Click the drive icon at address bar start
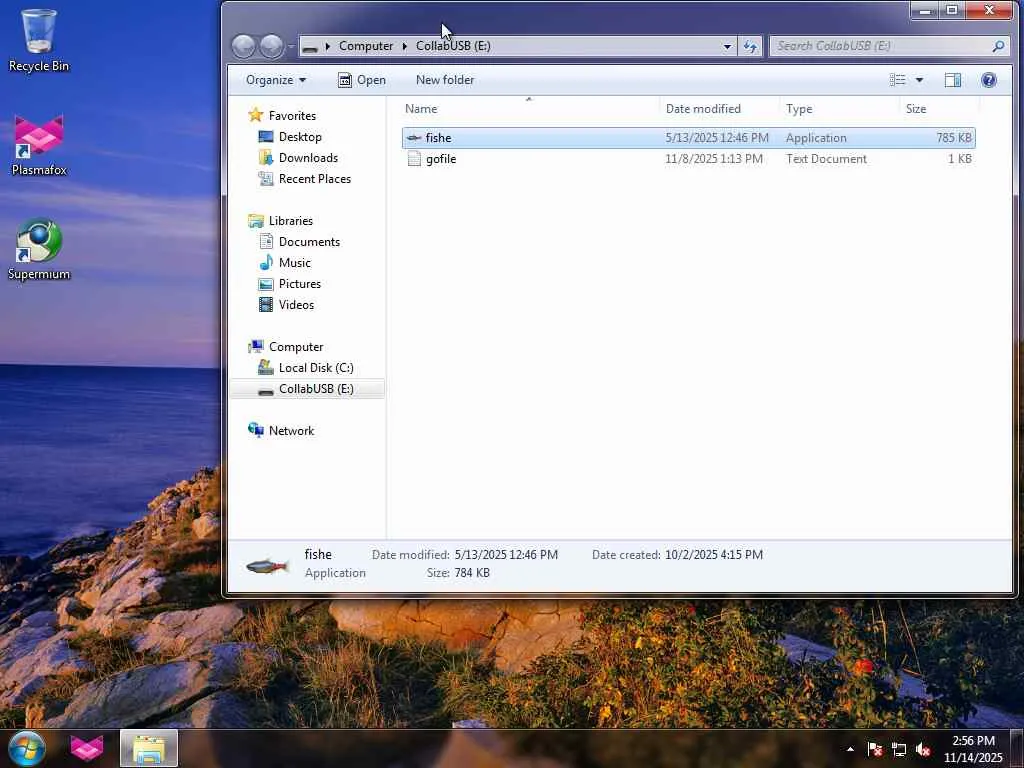 pyautogui.click(x=311, y=47)
